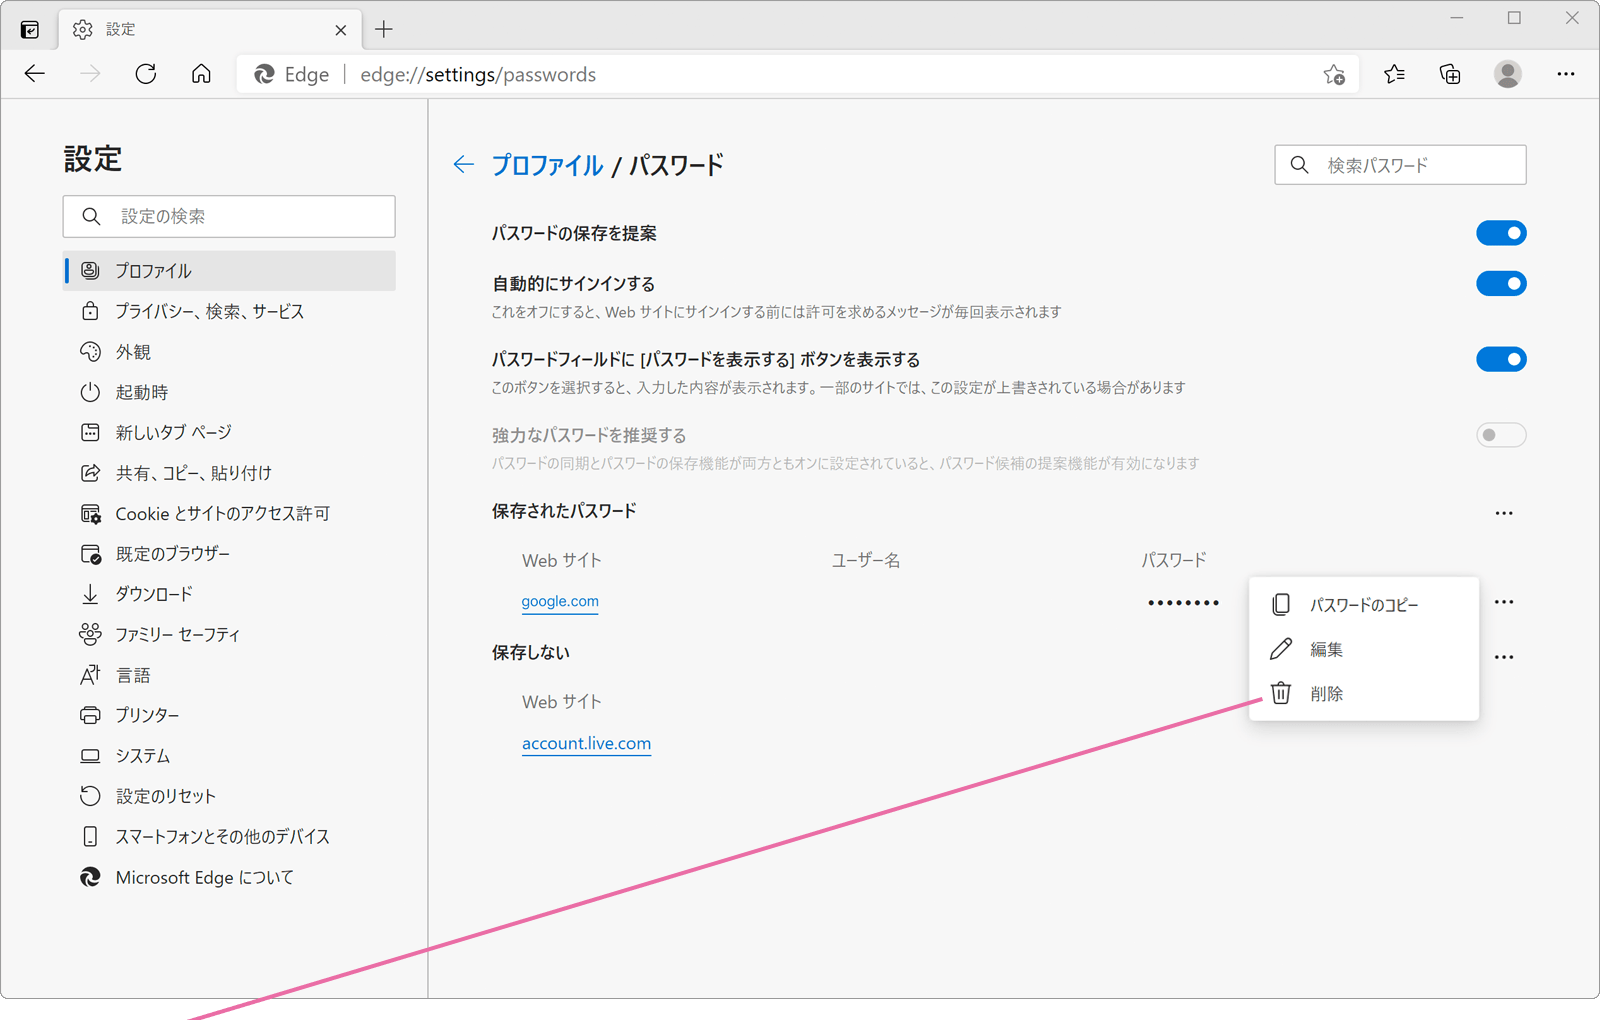The width and height of the screenshot is (1600, 1020).
Task: Open プライバシー、検索、サービス settings
Action: (x=229, y=311)
